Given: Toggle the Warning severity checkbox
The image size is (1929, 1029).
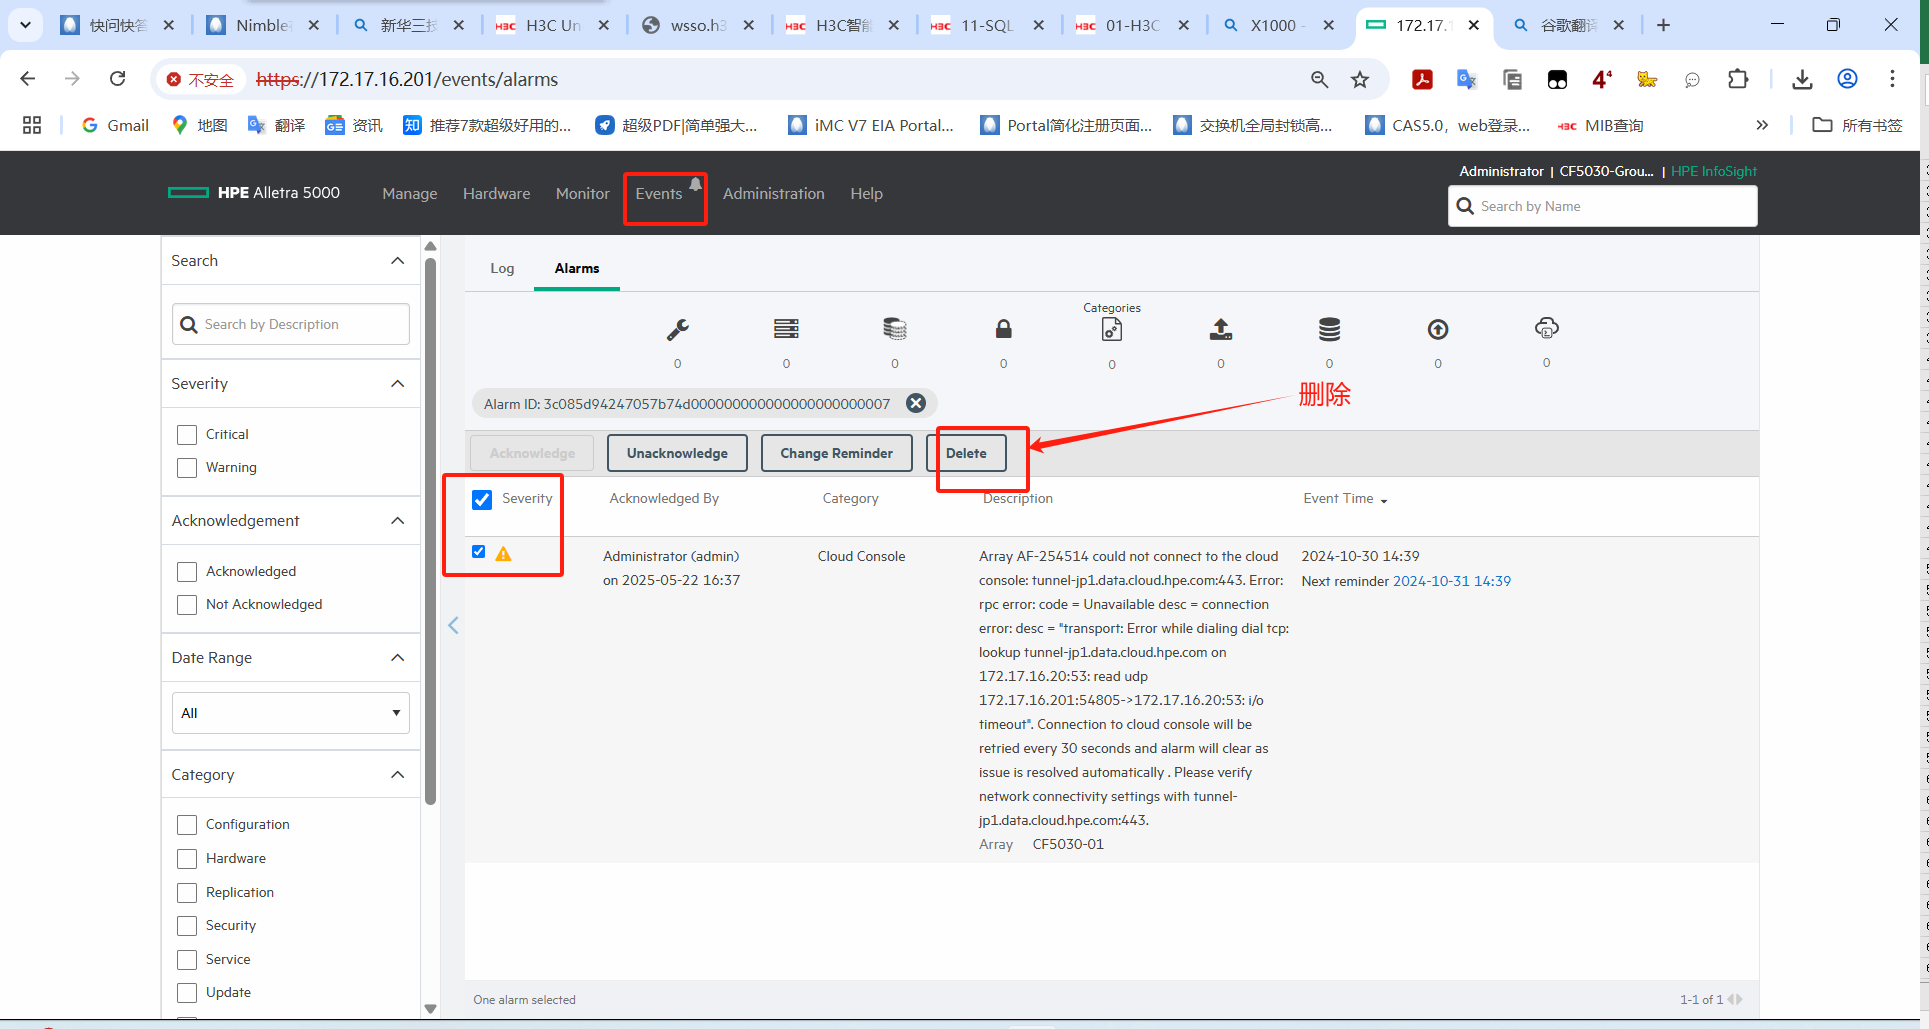Looking at the screenshot, I should point(187,468).
